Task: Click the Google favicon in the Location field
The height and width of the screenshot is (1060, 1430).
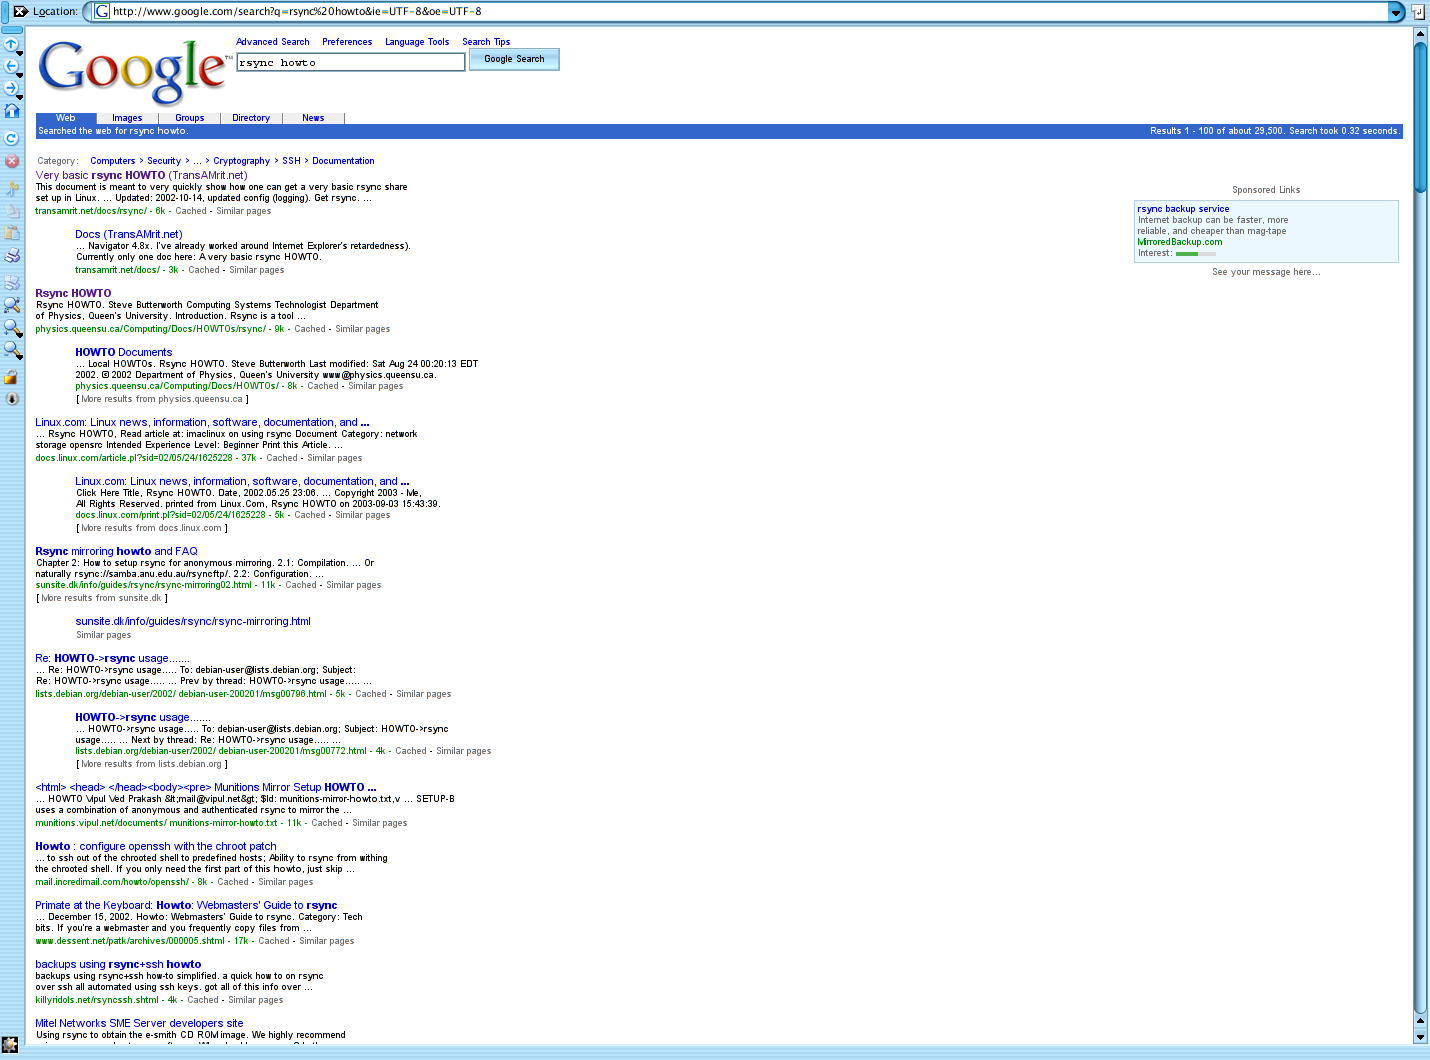Action: tap(102, 12)
